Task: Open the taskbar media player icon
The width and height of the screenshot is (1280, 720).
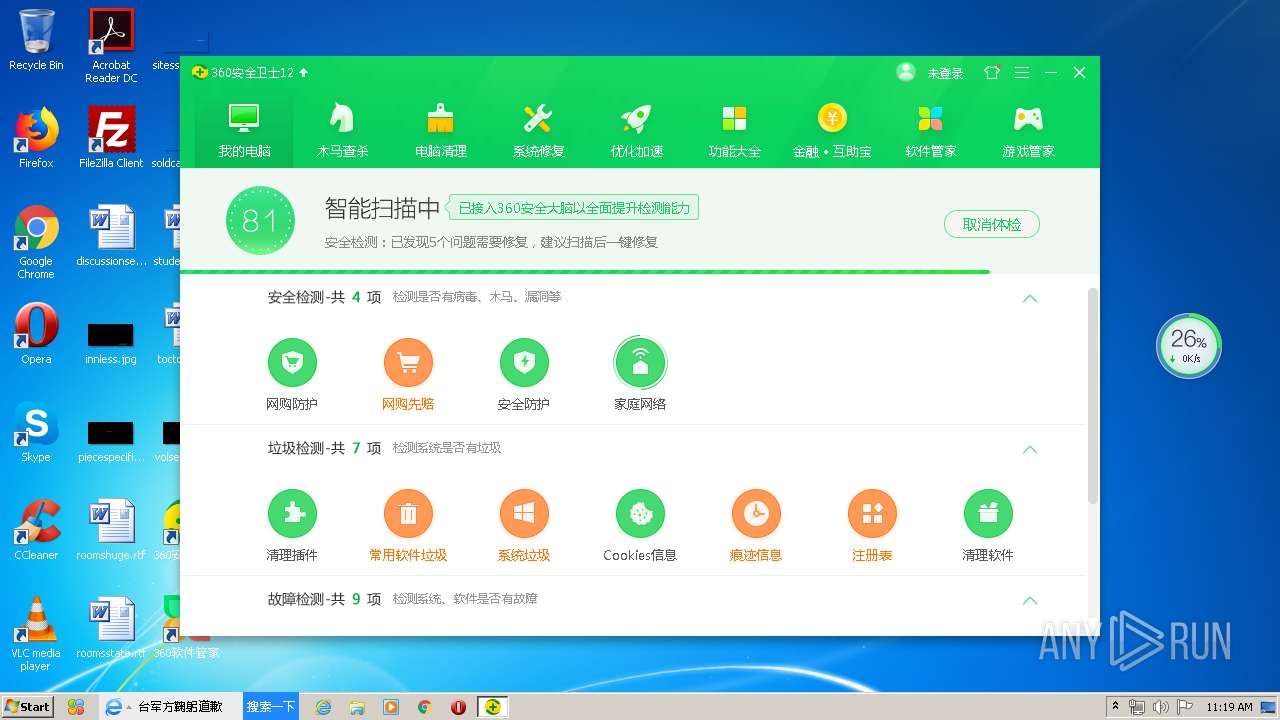Action: pos(391,707)
